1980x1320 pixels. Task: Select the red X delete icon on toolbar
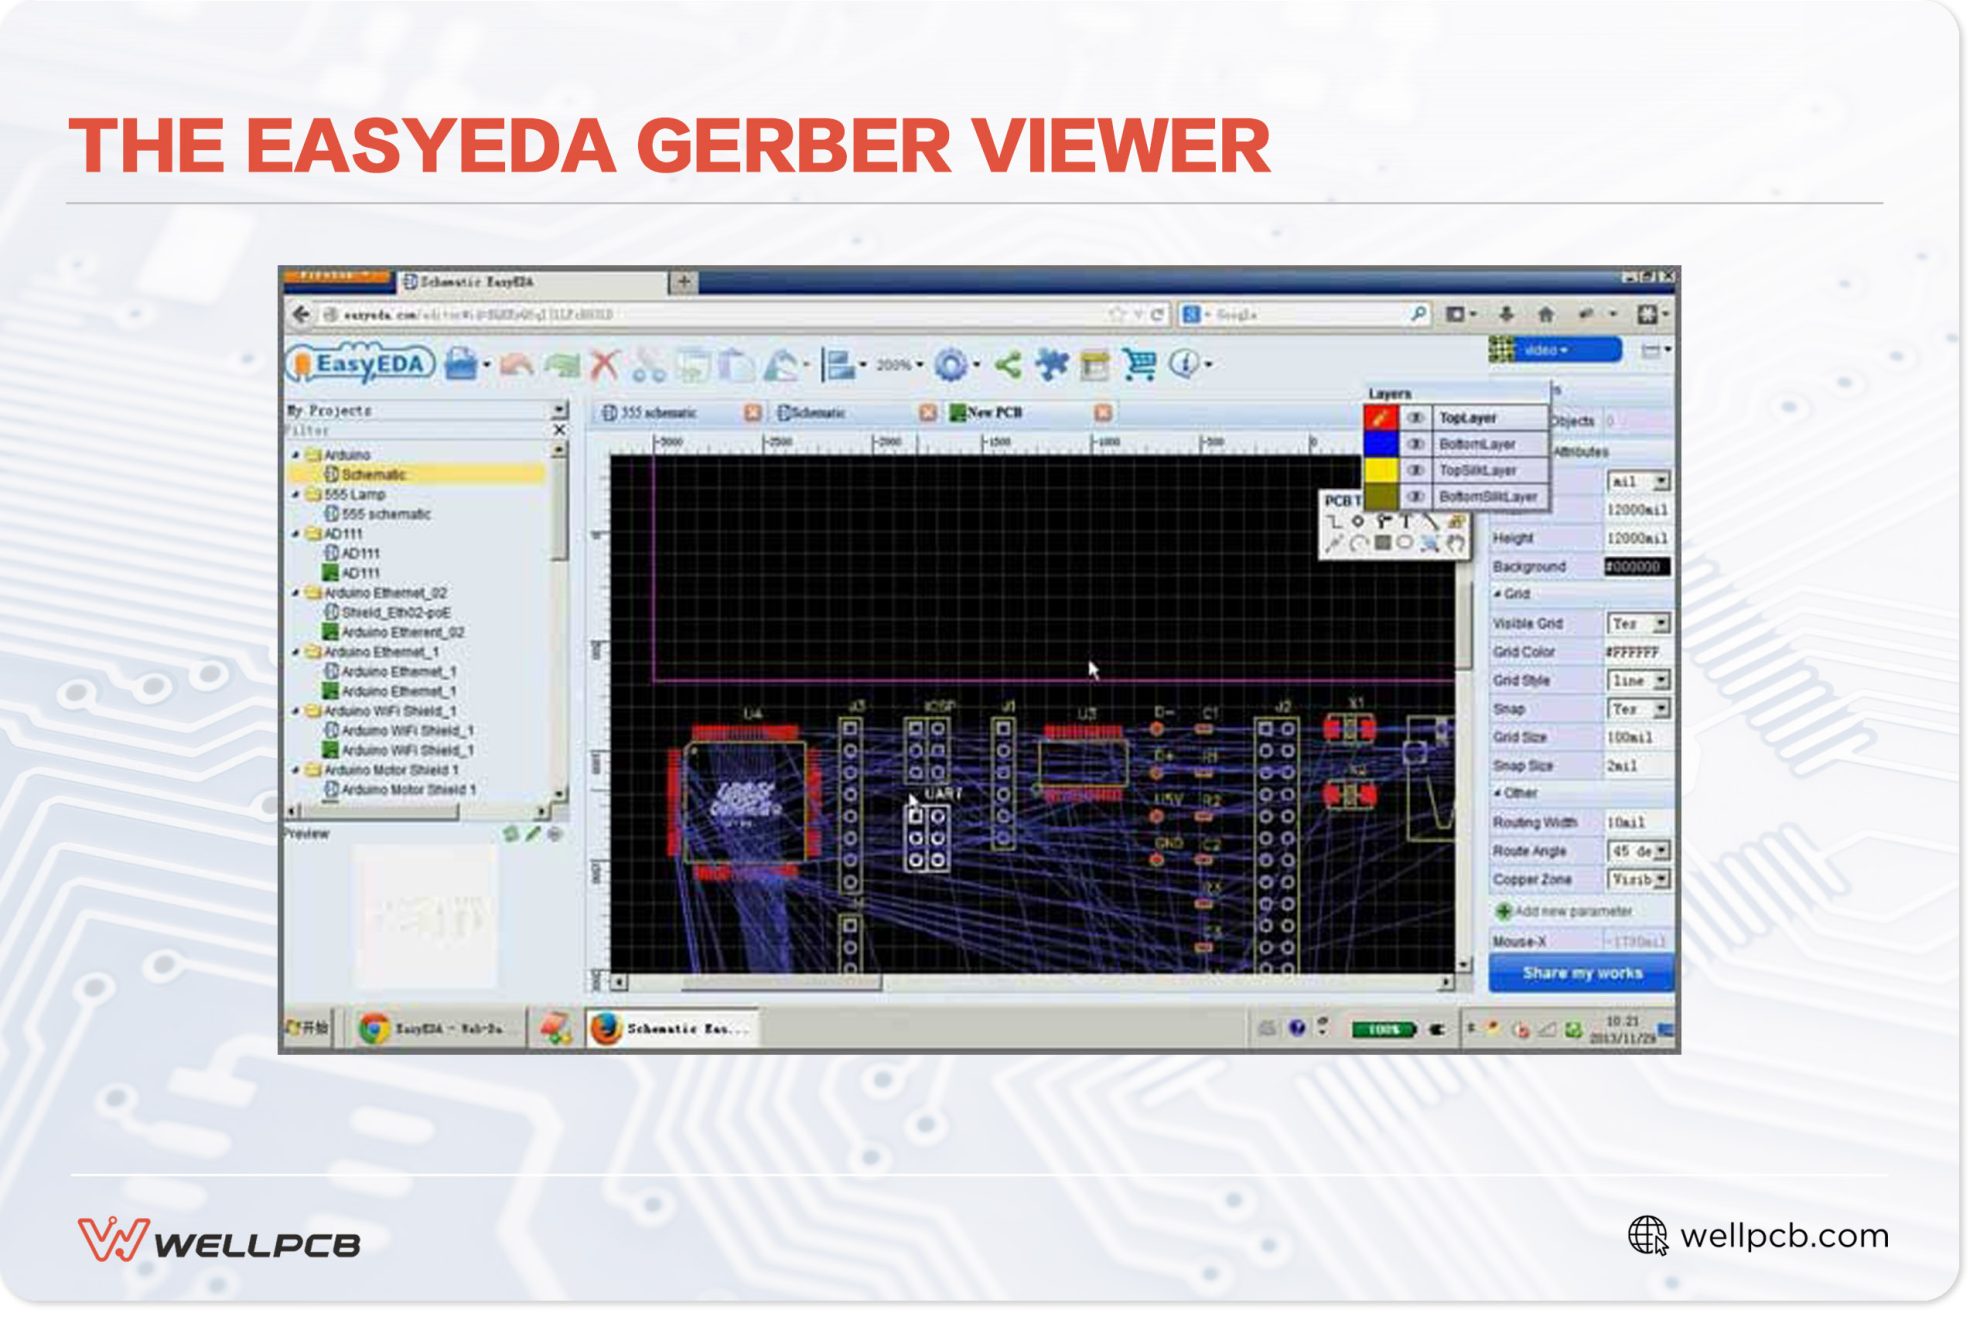603,365
